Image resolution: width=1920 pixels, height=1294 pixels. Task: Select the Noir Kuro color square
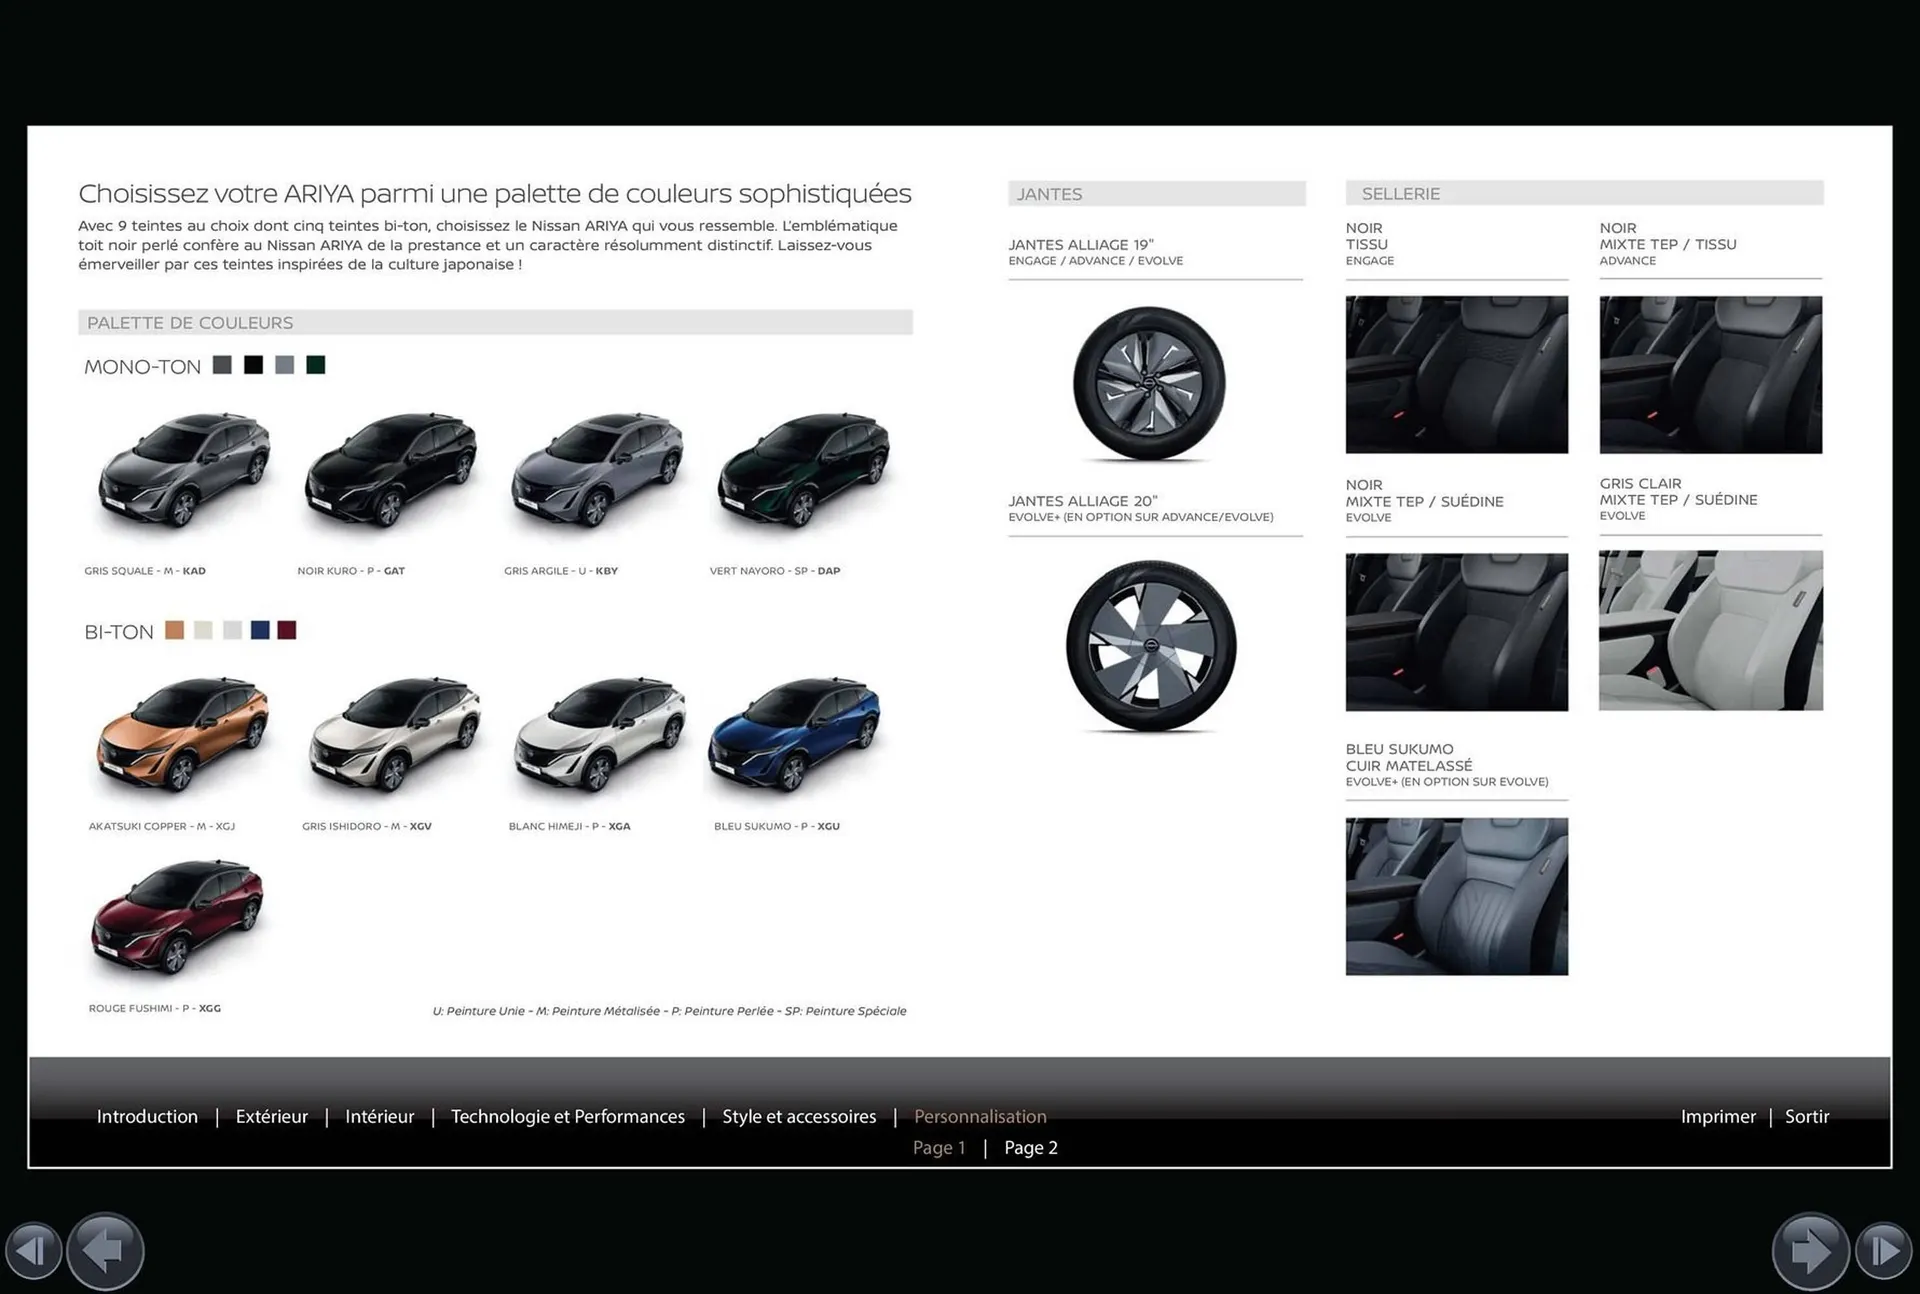point(252,365)
